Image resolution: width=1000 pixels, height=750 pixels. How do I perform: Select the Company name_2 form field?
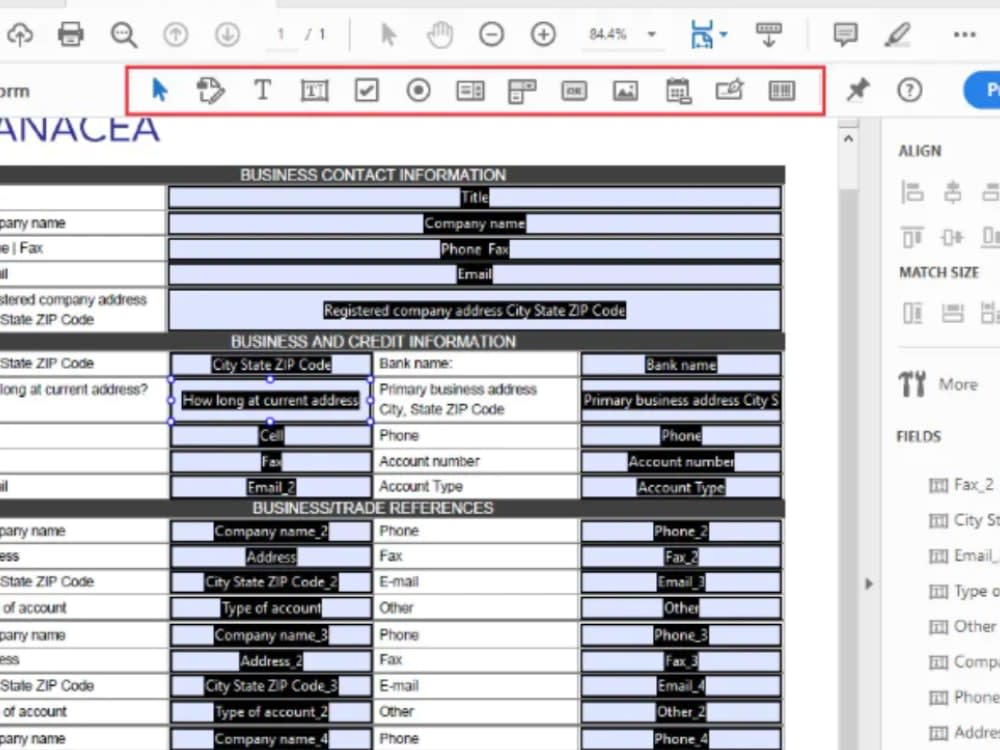pos(271,531)
